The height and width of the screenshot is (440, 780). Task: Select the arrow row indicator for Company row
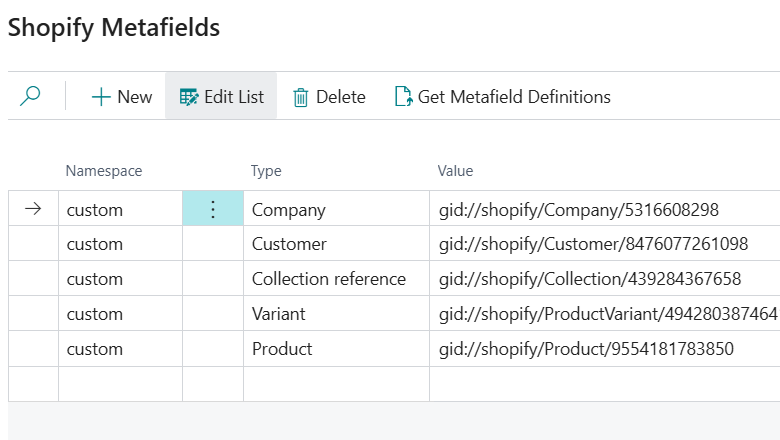click(33, 208)
